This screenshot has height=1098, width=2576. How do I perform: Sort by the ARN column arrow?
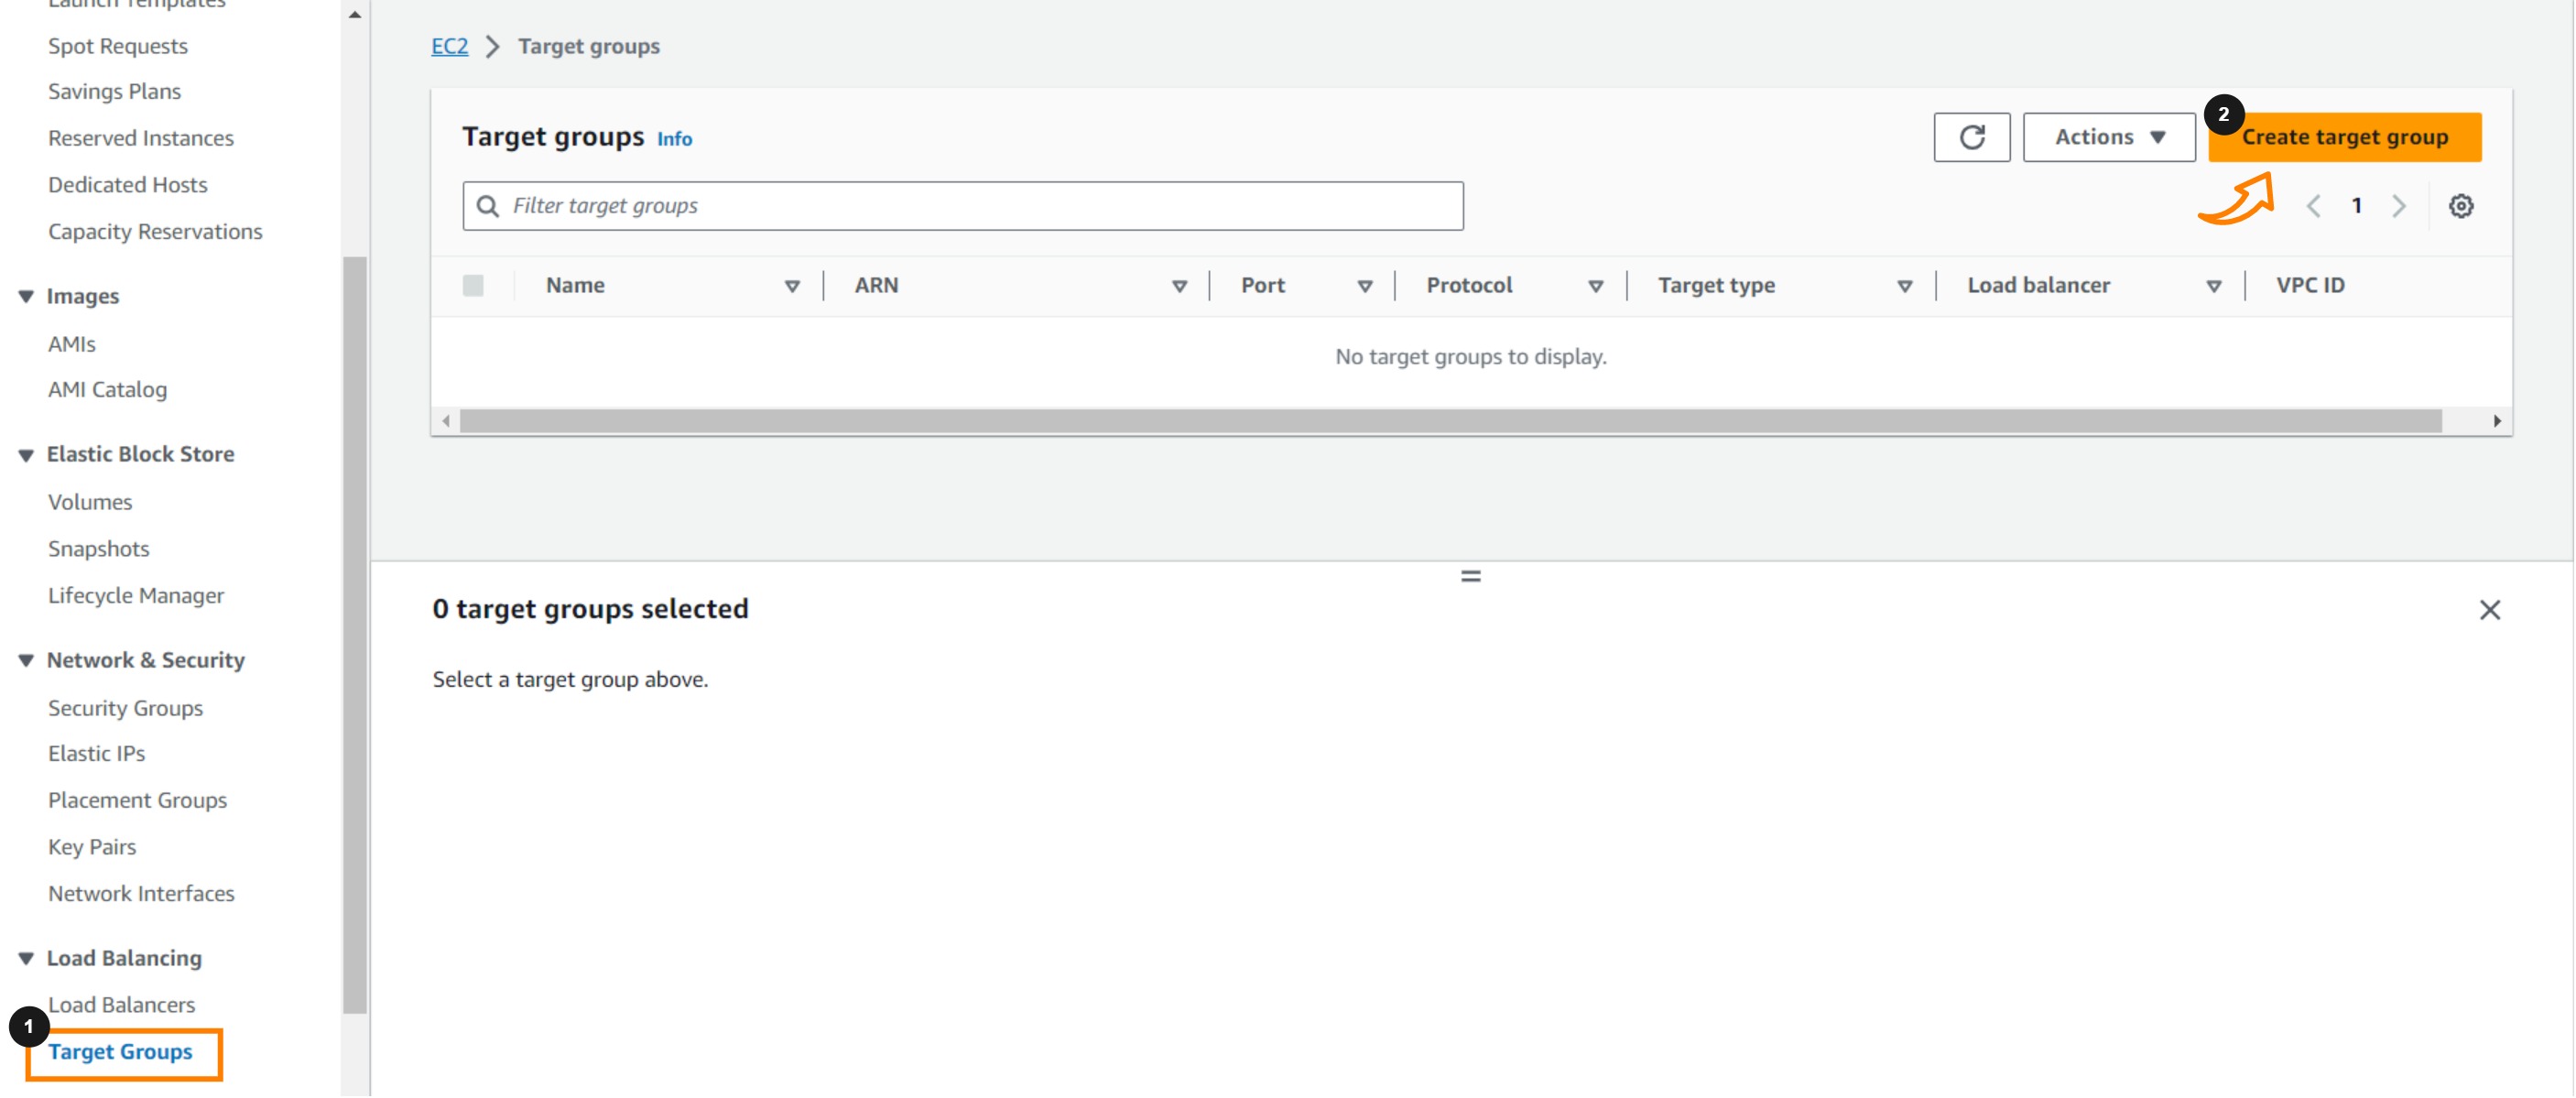pyautogui.click(x=1179, y=286)
